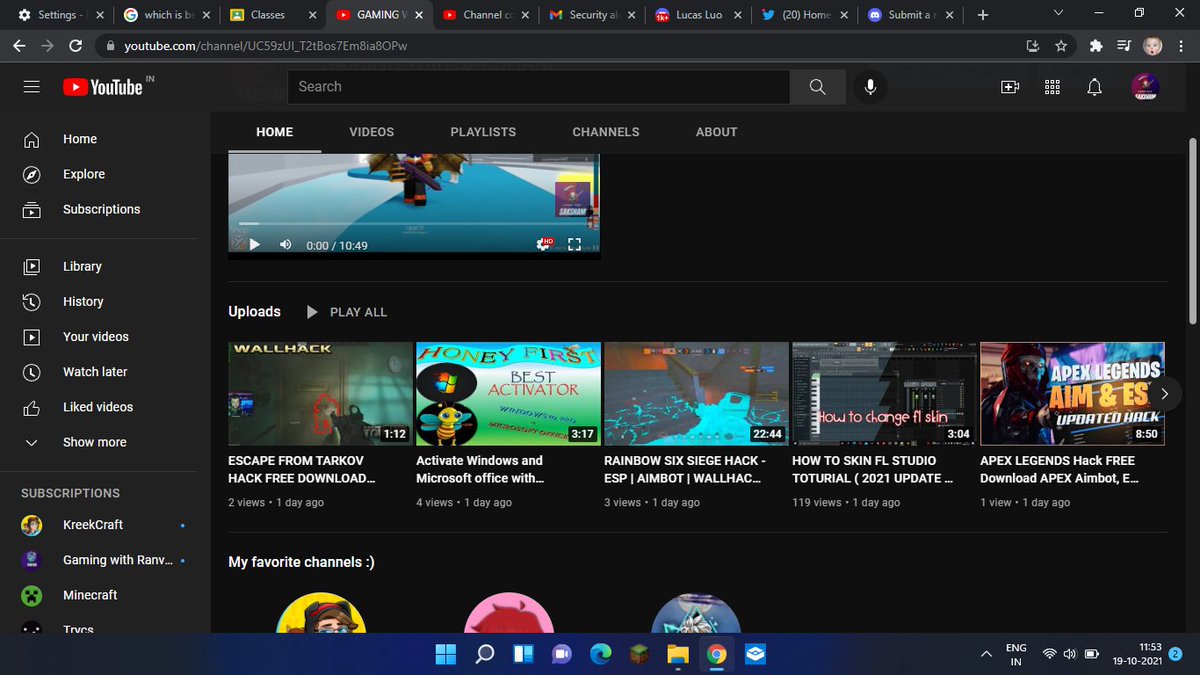
Task: Open Chrome profile avatar
Action: pos(1152,46)
